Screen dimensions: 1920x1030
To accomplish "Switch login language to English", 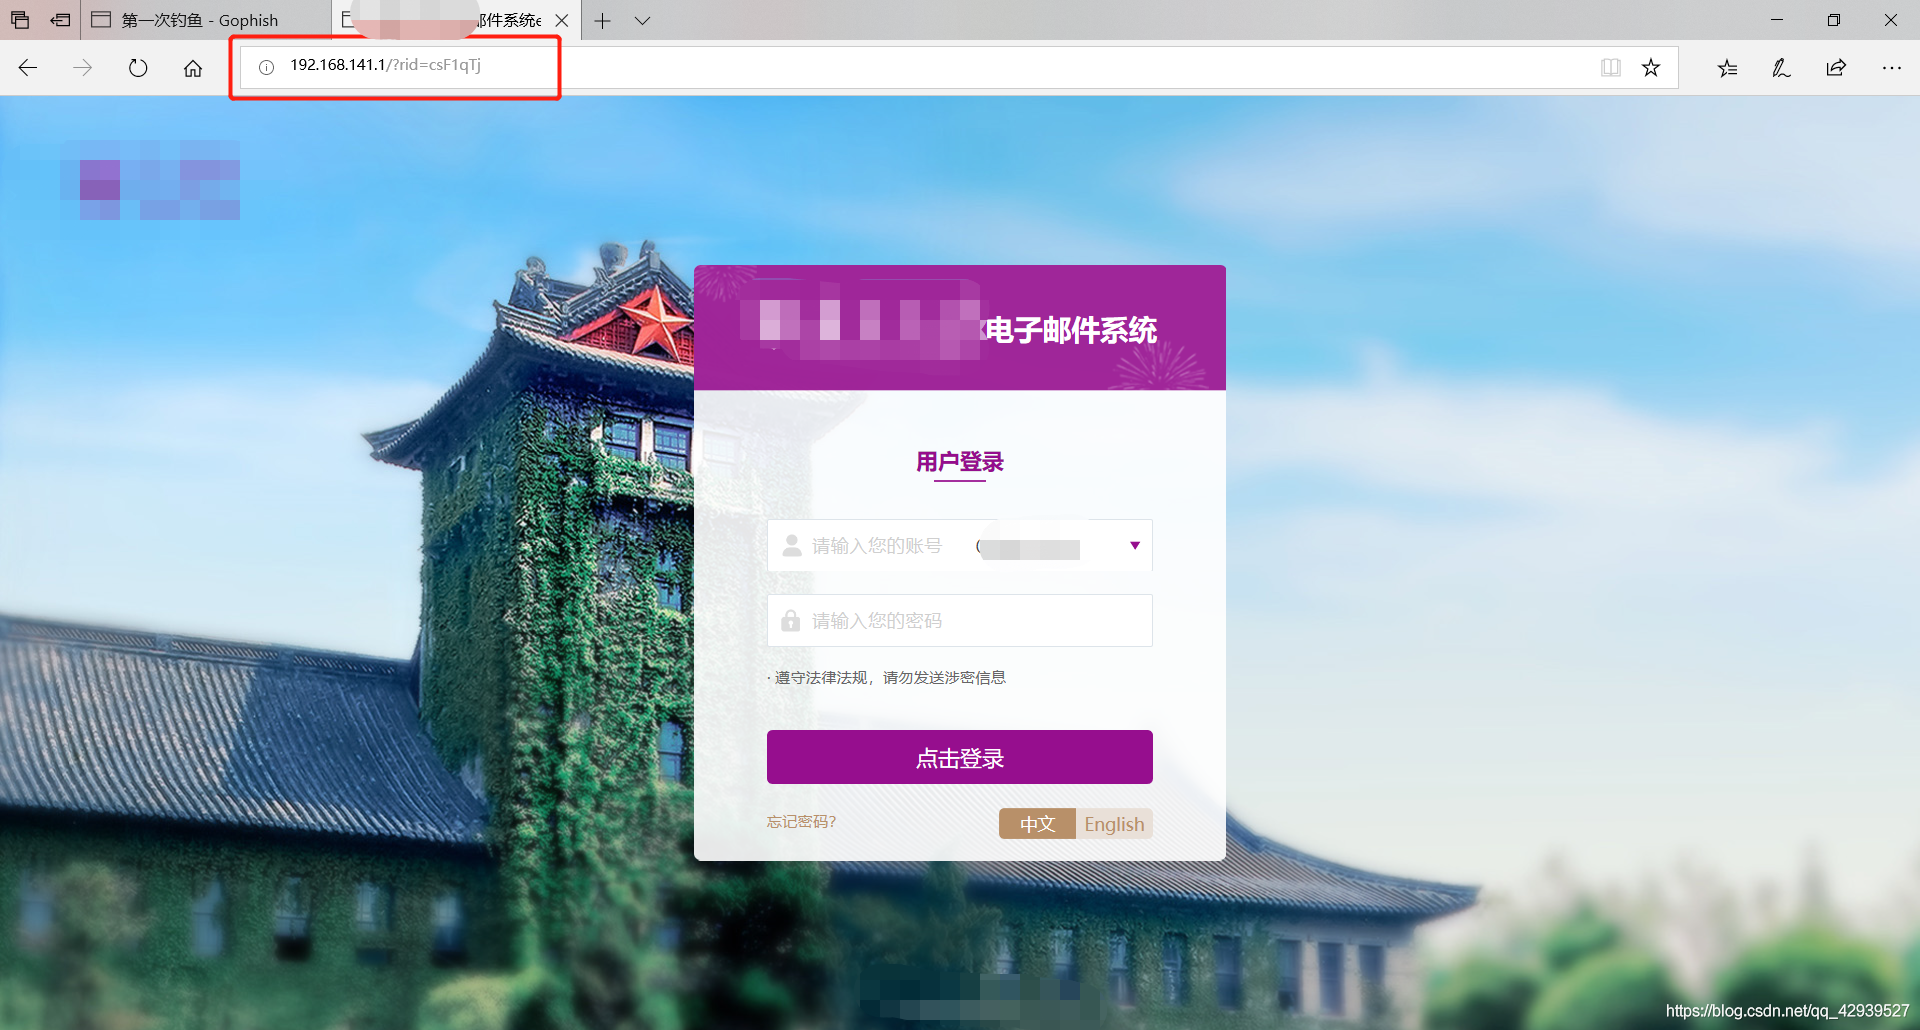I will coord(1114,824).
